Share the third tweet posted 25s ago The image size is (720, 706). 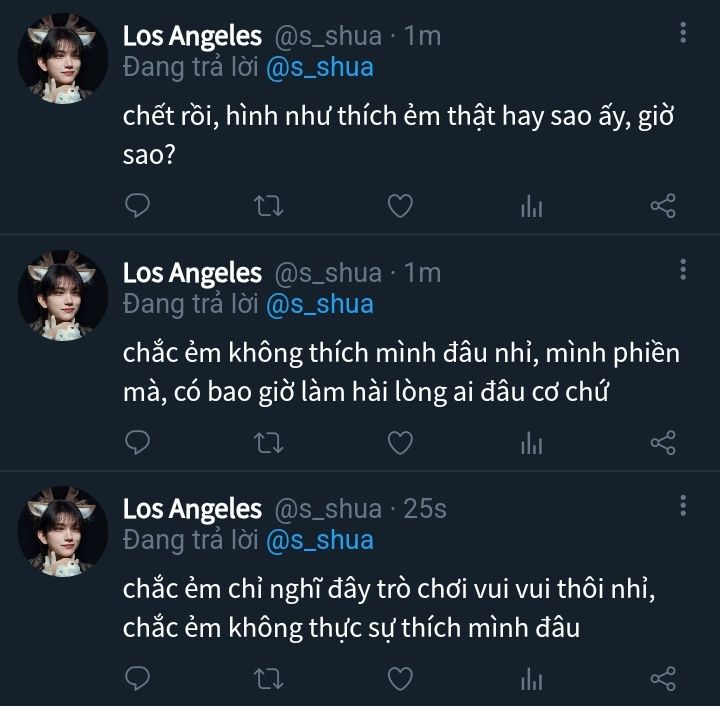663,679
